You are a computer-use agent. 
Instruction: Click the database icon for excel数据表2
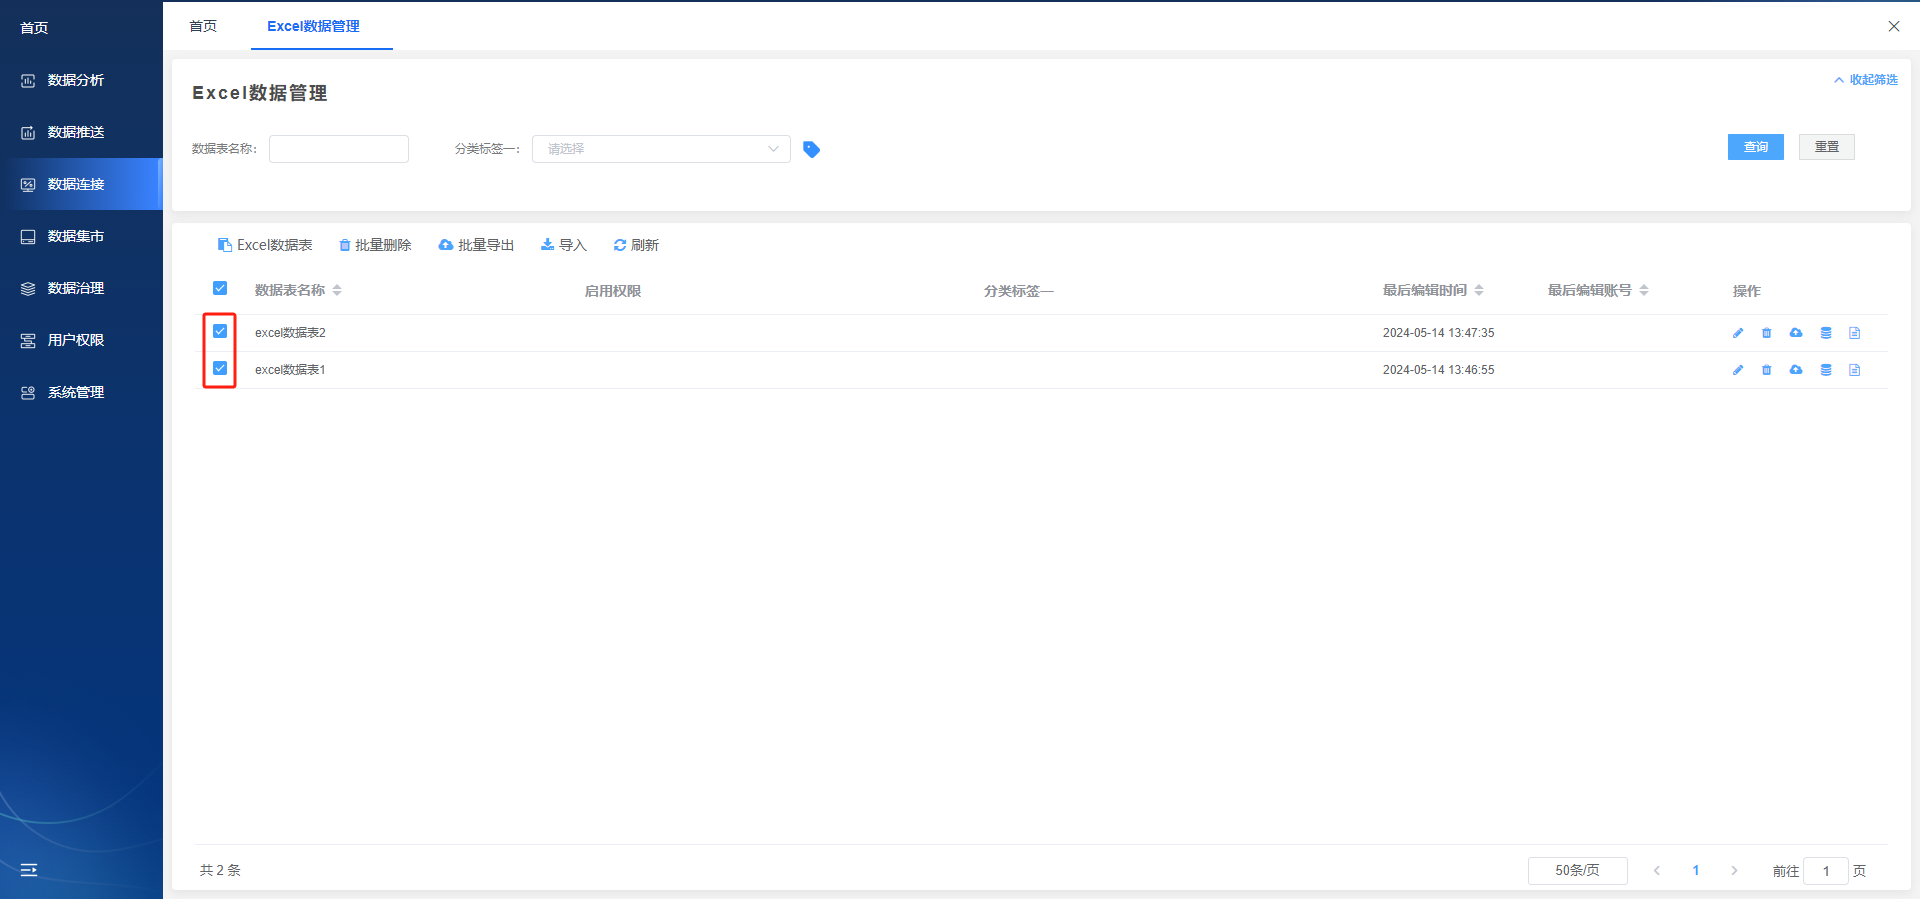[x=1826, y=333]
